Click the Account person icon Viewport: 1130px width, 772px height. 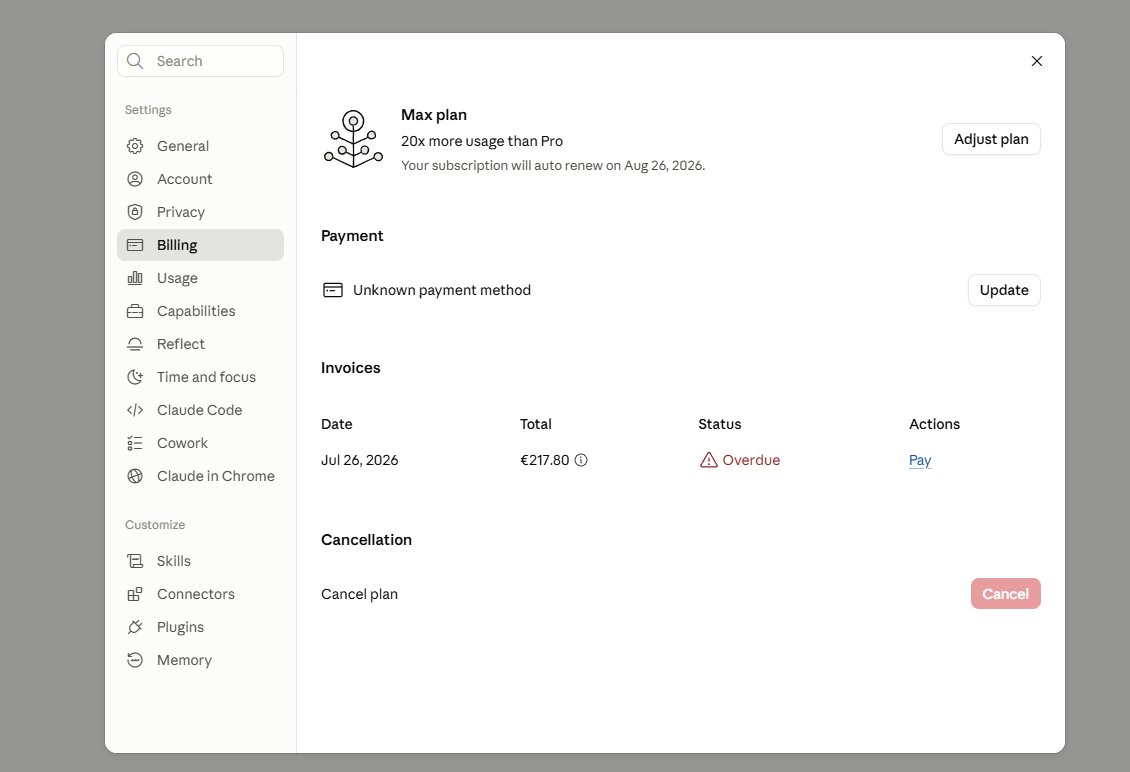pyautogui.click(x=135, y=179)
